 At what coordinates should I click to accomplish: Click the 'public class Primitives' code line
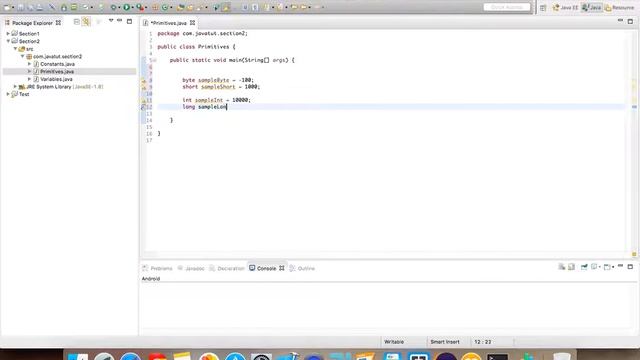tap(196, 47)
